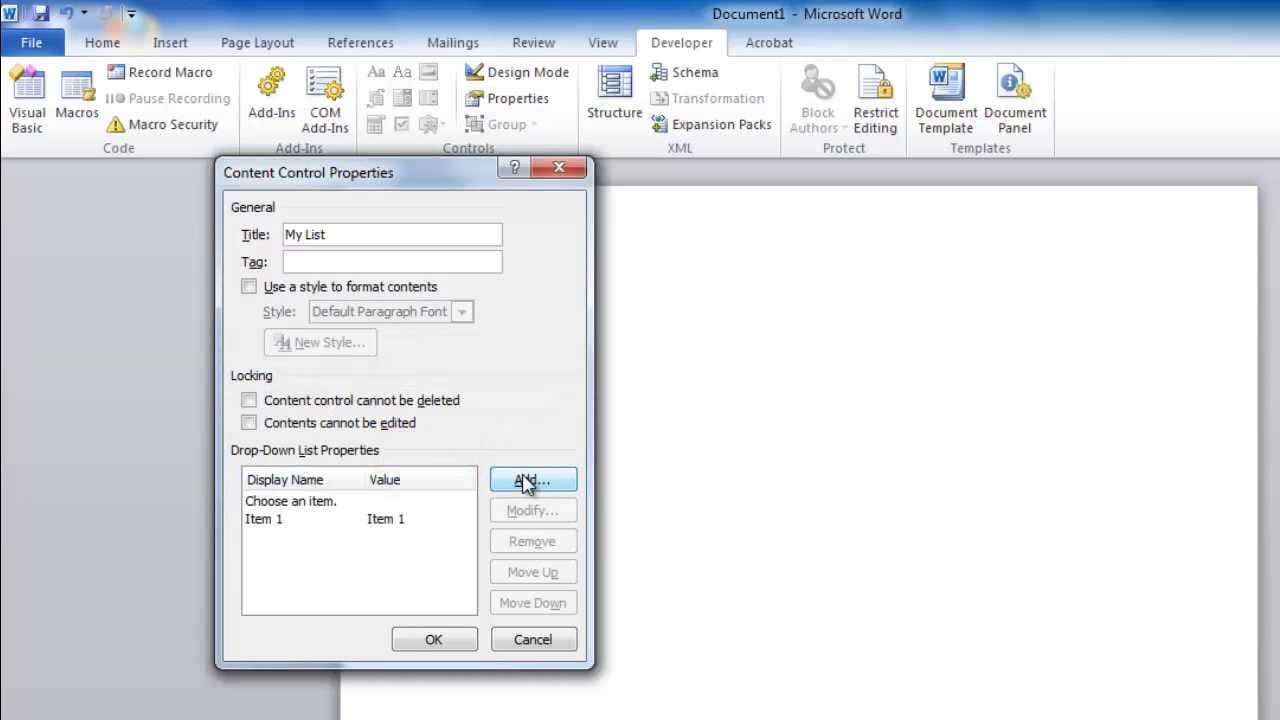Click the Macro Security warning icon
The width and height of the screenshot is (1280, 720).
(116, 124)
